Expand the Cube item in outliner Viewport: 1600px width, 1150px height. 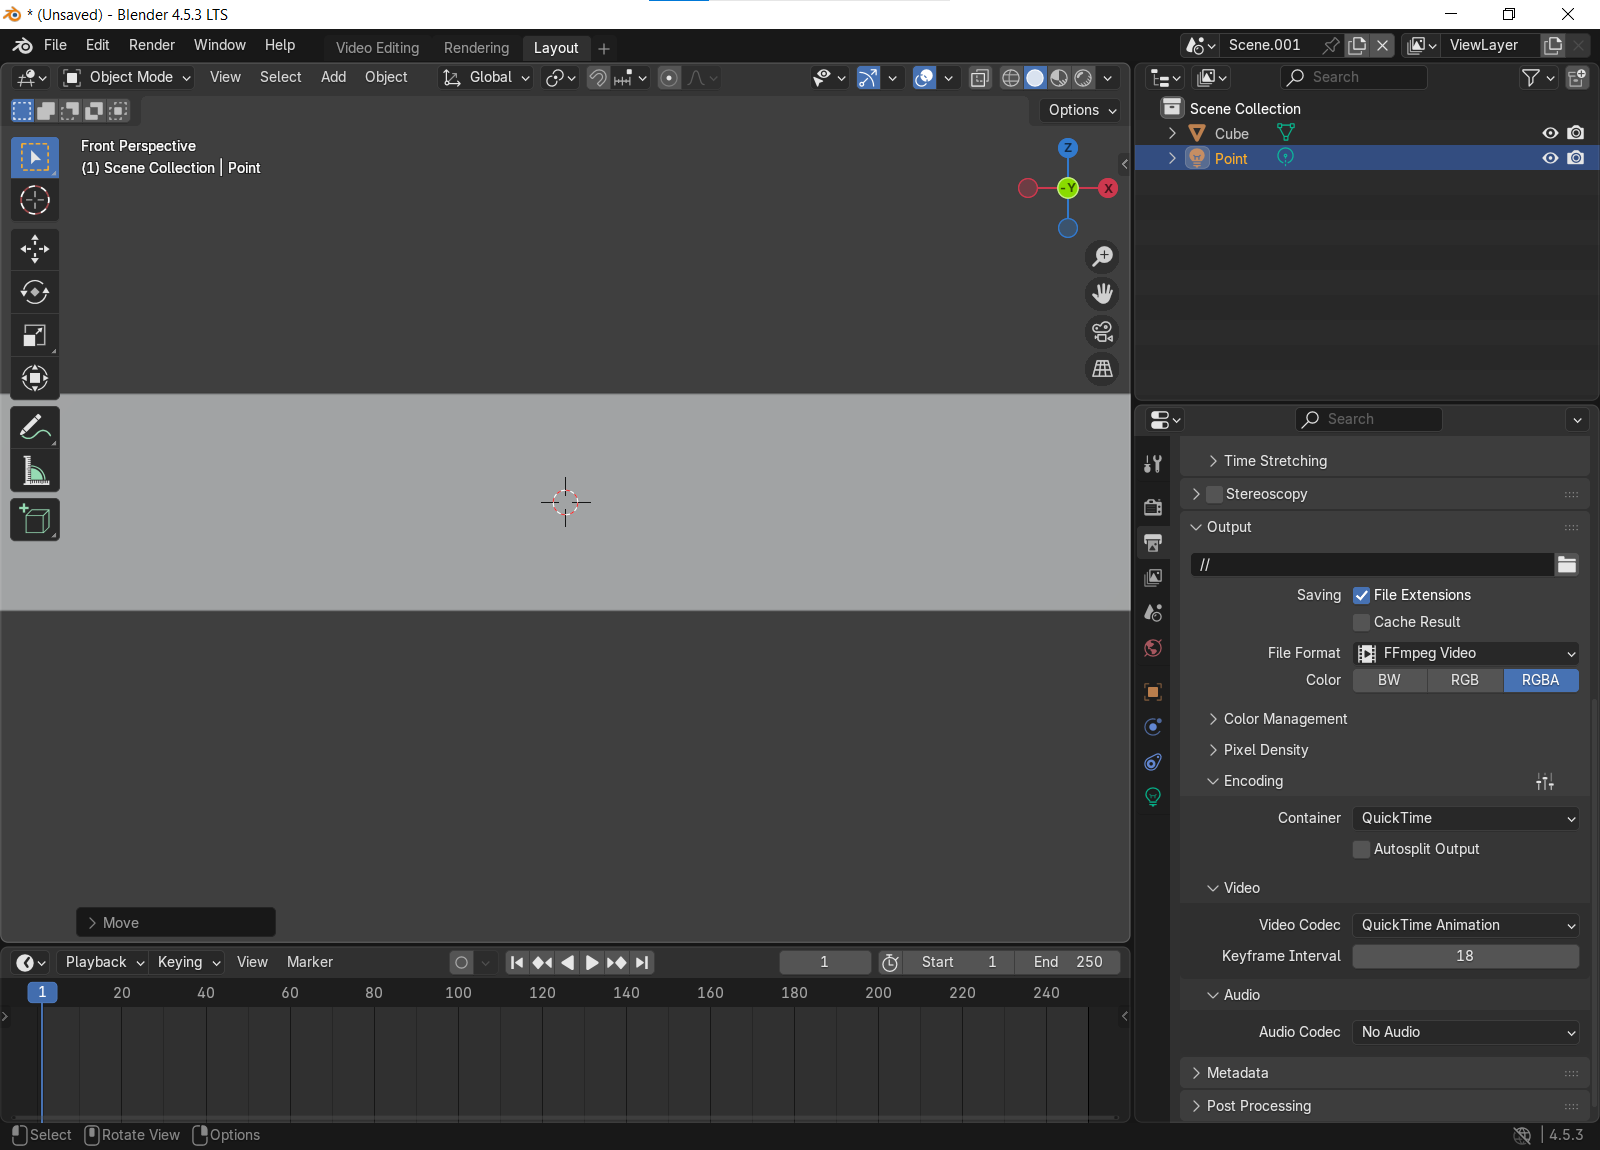[x=1172, y=133]
